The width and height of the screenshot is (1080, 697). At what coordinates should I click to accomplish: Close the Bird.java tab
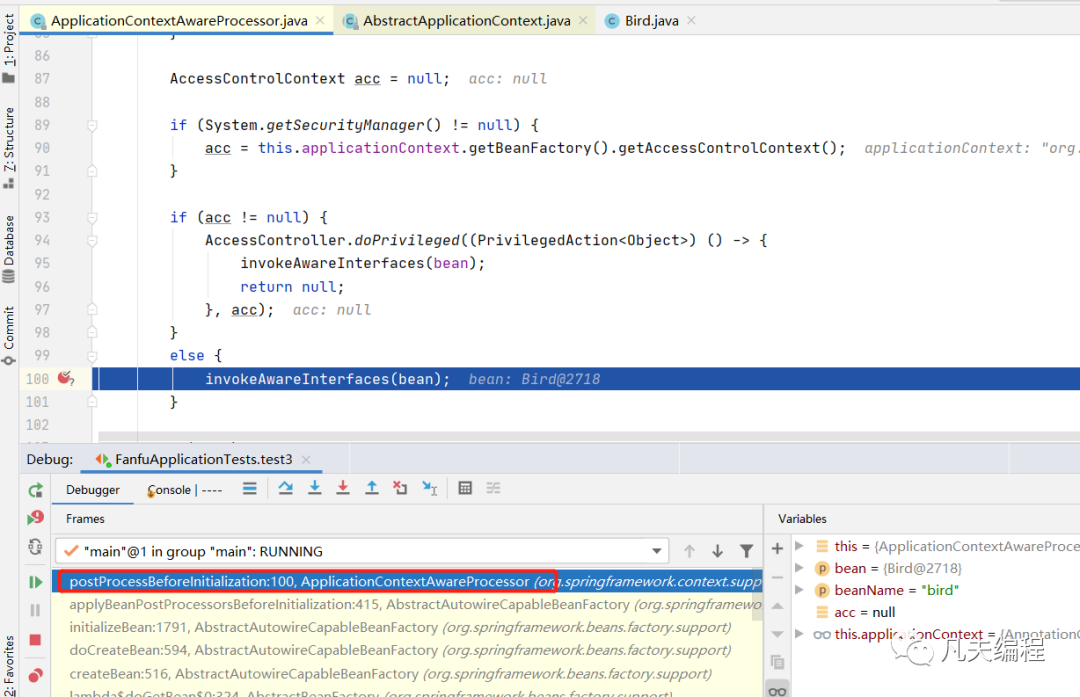[x=692, y=21]
